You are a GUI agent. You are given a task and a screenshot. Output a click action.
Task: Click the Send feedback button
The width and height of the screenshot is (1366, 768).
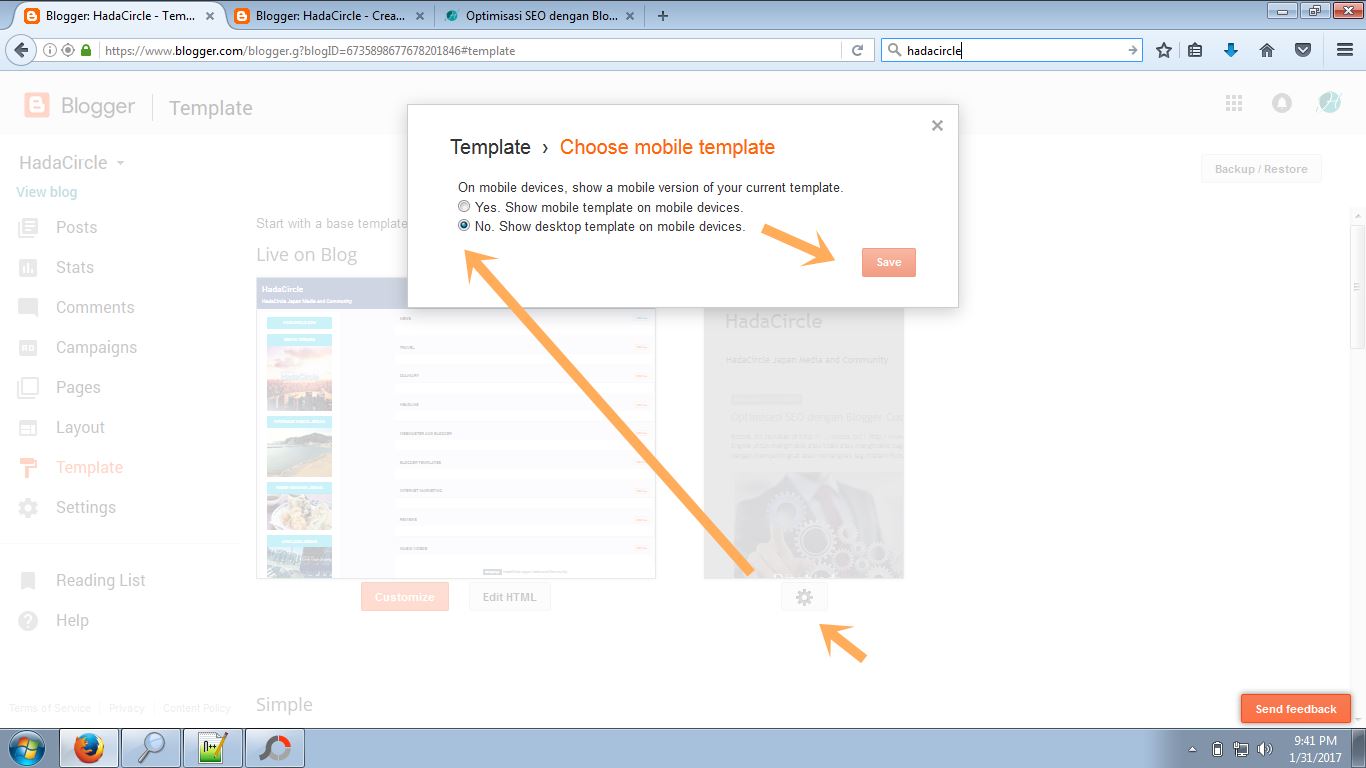coord(1296,709)
